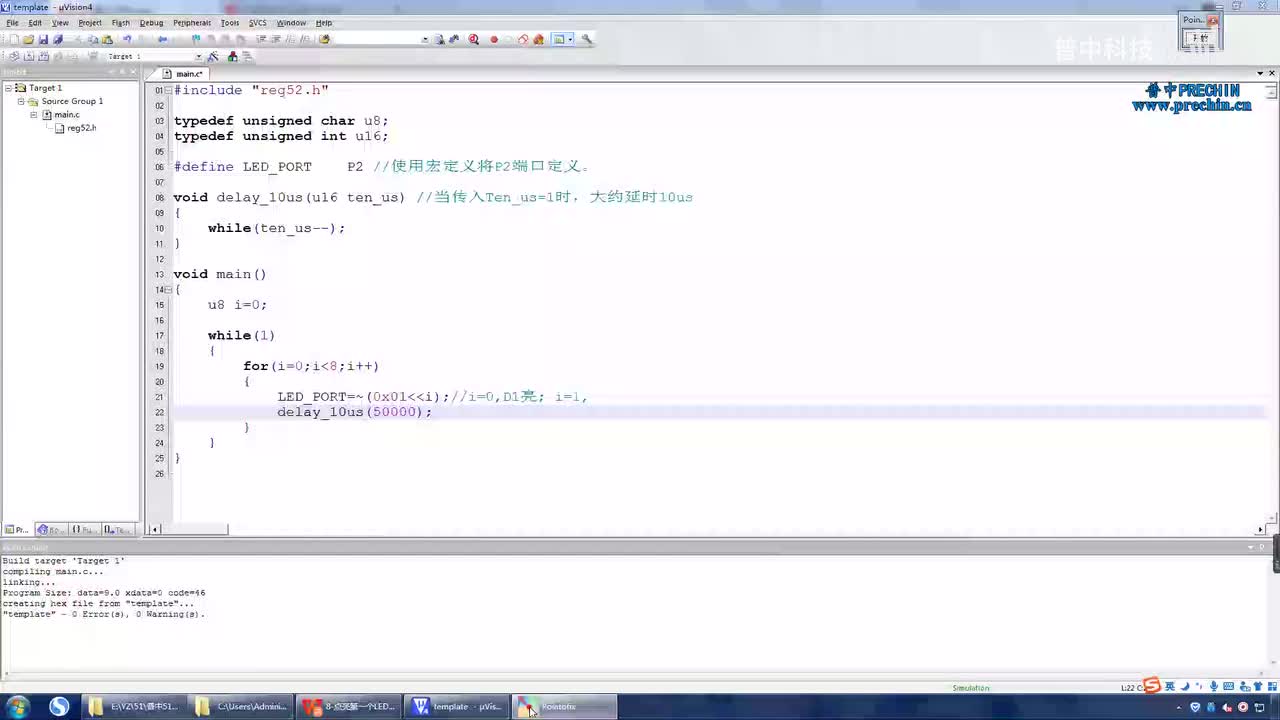The height and width of the screenshot is (720, 1280).
Task: Open the File menu
Action: 12,22
